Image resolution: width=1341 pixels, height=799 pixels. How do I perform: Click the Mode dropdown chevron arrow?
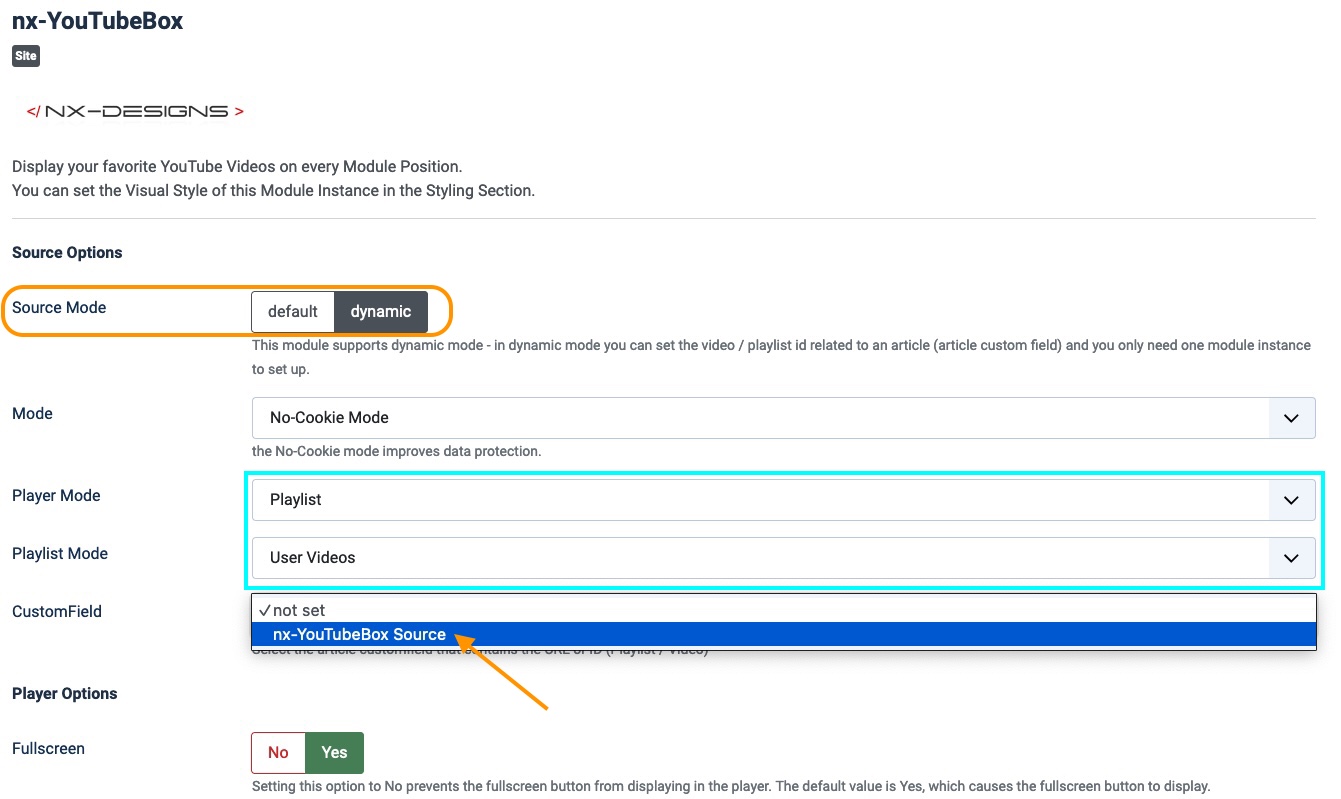click(1291, 418)
